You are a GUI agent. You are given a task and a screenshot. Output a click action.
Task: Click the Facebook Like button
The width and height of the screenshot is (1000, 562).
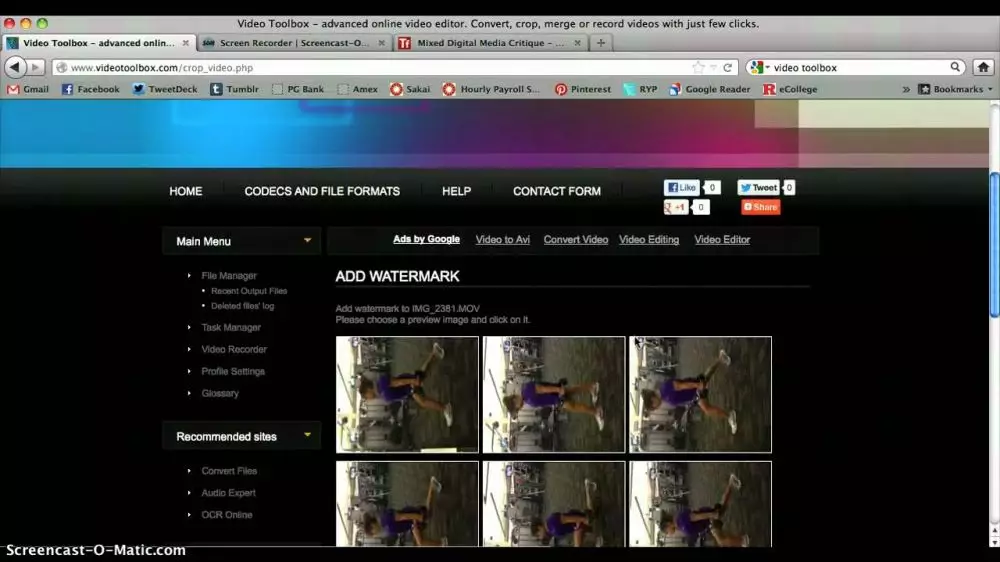coord(682,187)
